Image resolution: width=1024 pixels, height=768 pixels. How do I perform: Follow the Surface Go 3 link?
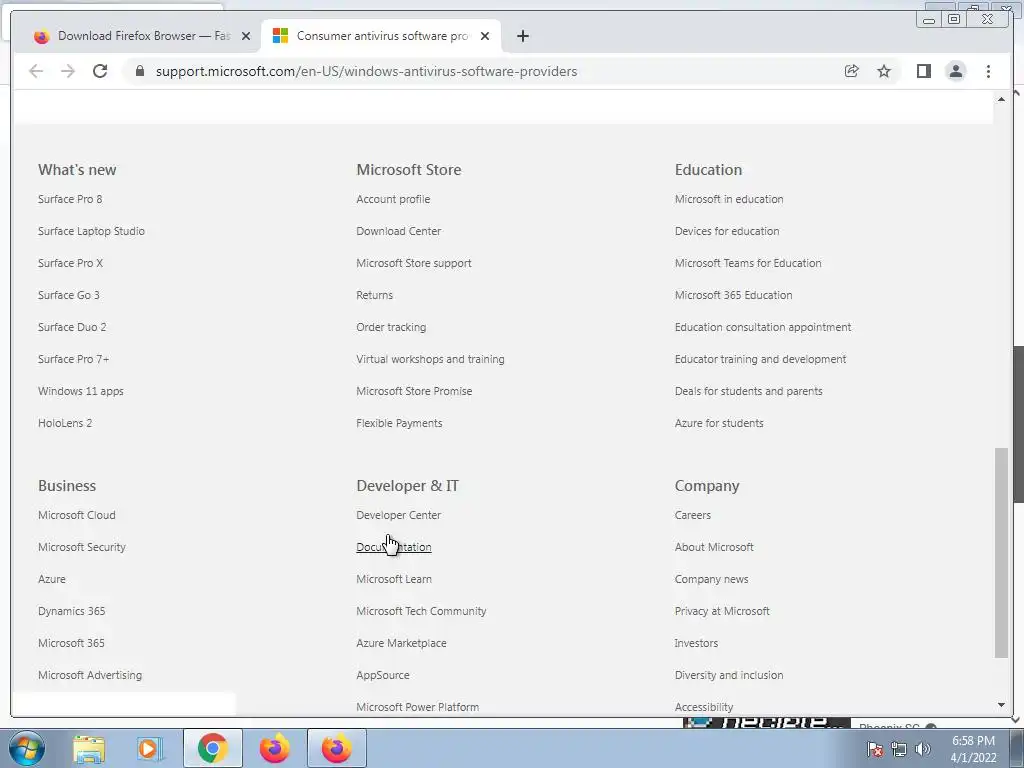(x=69, y=295)
